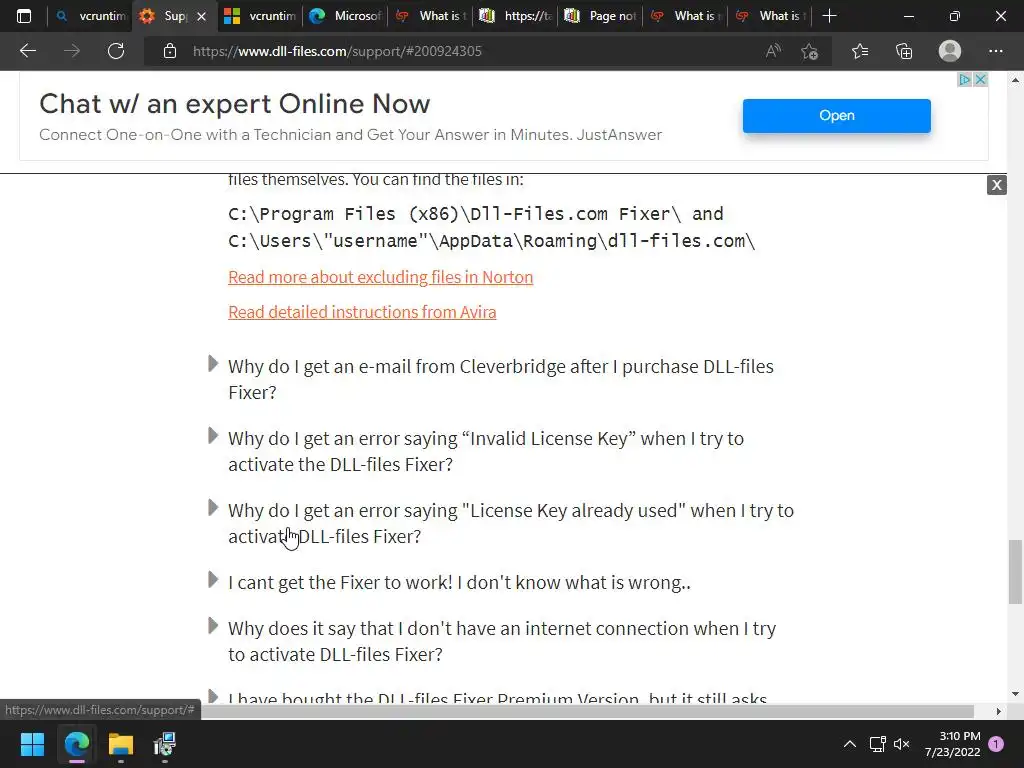Screen dimensions: 1024x768
Task: Refresh the current page
Action: 116,51
